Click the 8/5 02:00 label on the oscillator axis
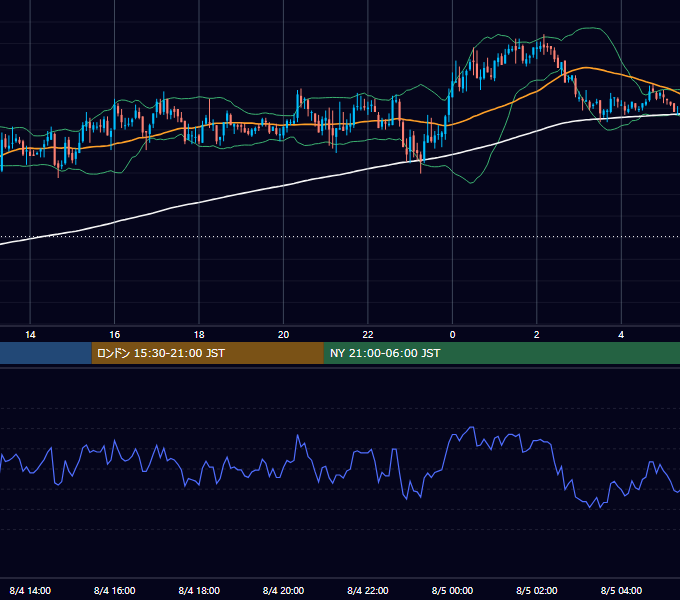The image size is (680, 600). 536,590
